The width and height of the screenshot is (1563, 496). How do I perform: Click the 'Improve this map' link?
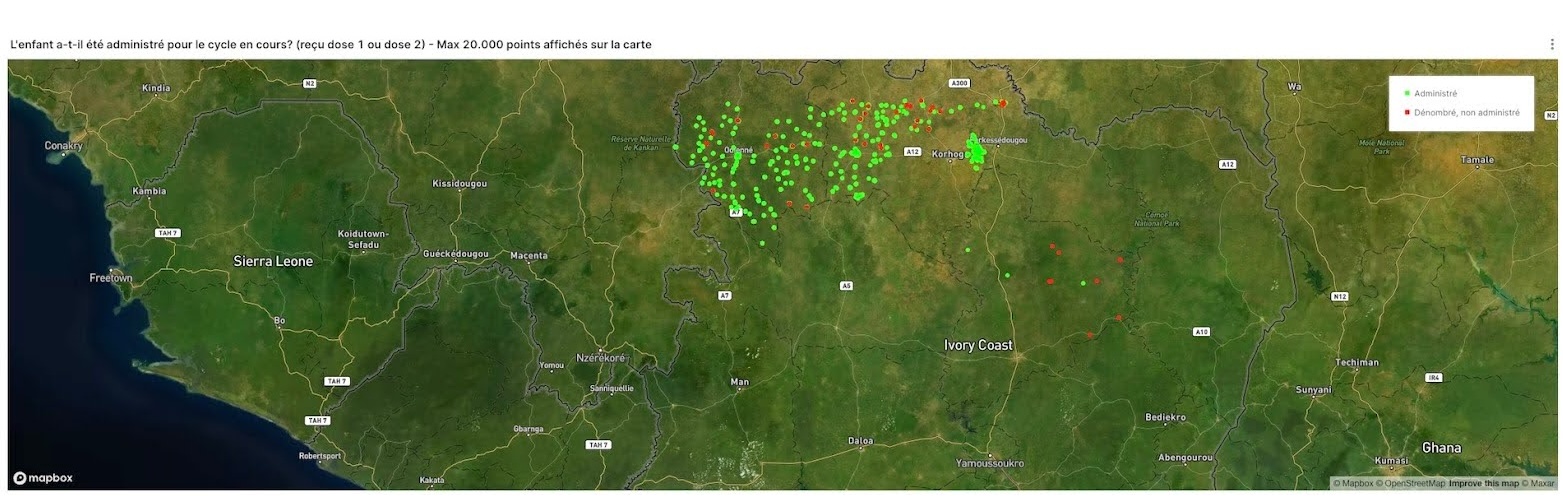click(1484, 484)
